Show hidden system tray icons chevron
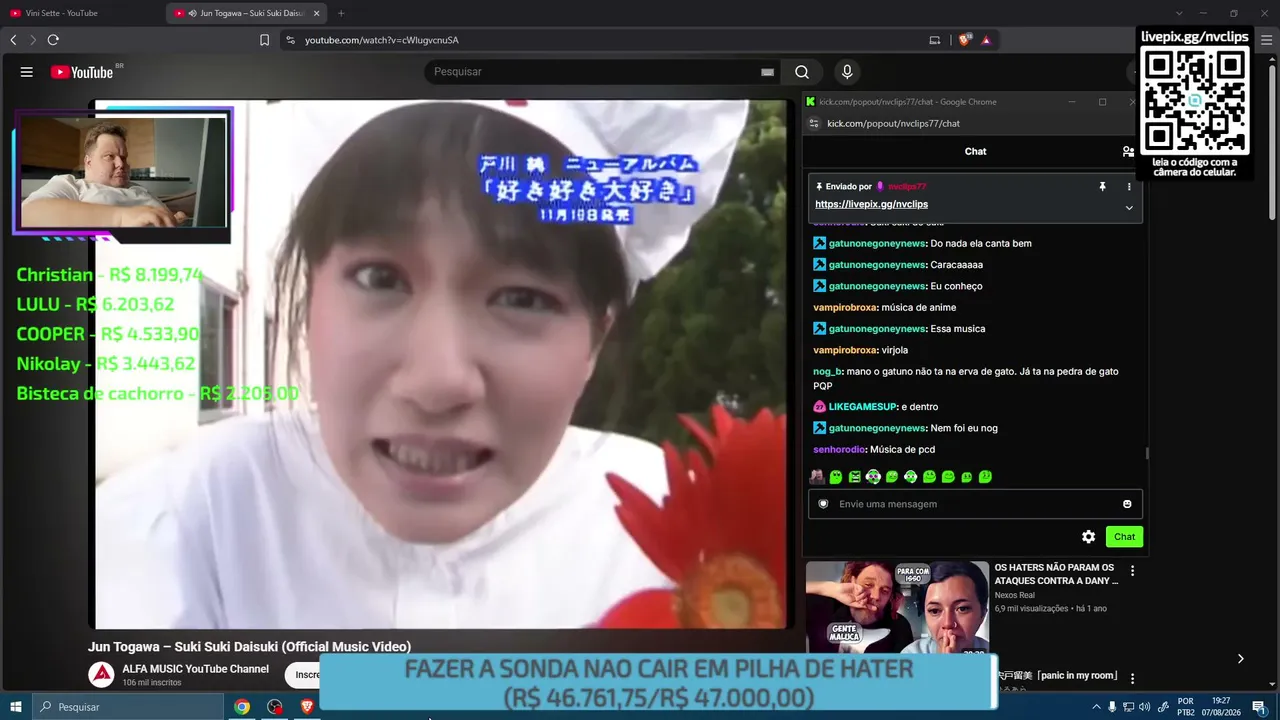The height and width of the screenshot is (720, 1280). tap(1096, 707)
